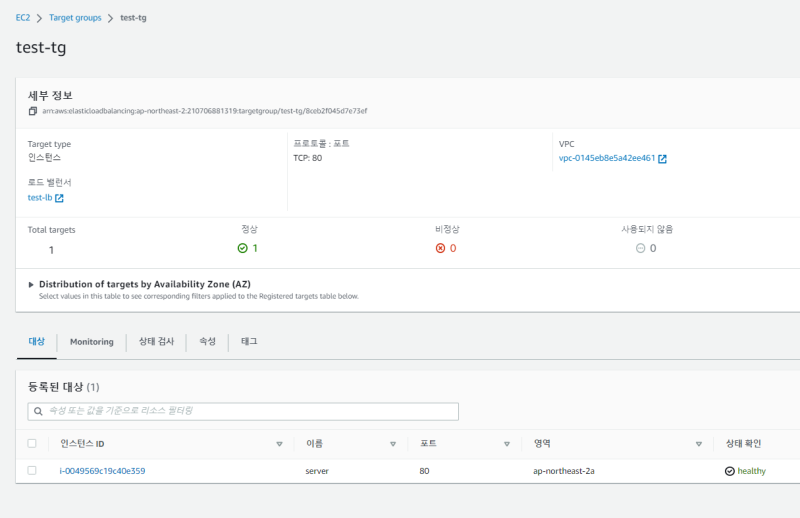
Task: Sort by the 인스턴스 ID column arrow
Action: [x=279, y=444]
